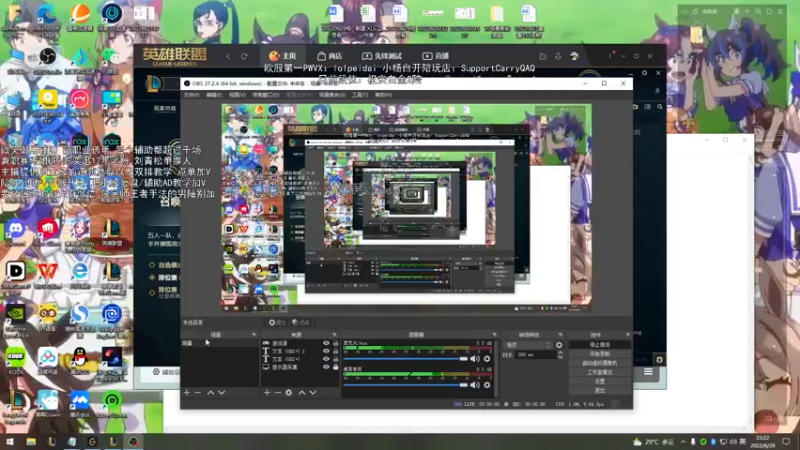Open OBS 场景集合(S) menu
Viewport: 800px width, 450px height.
pyautogui.click(x=332, y=95)
